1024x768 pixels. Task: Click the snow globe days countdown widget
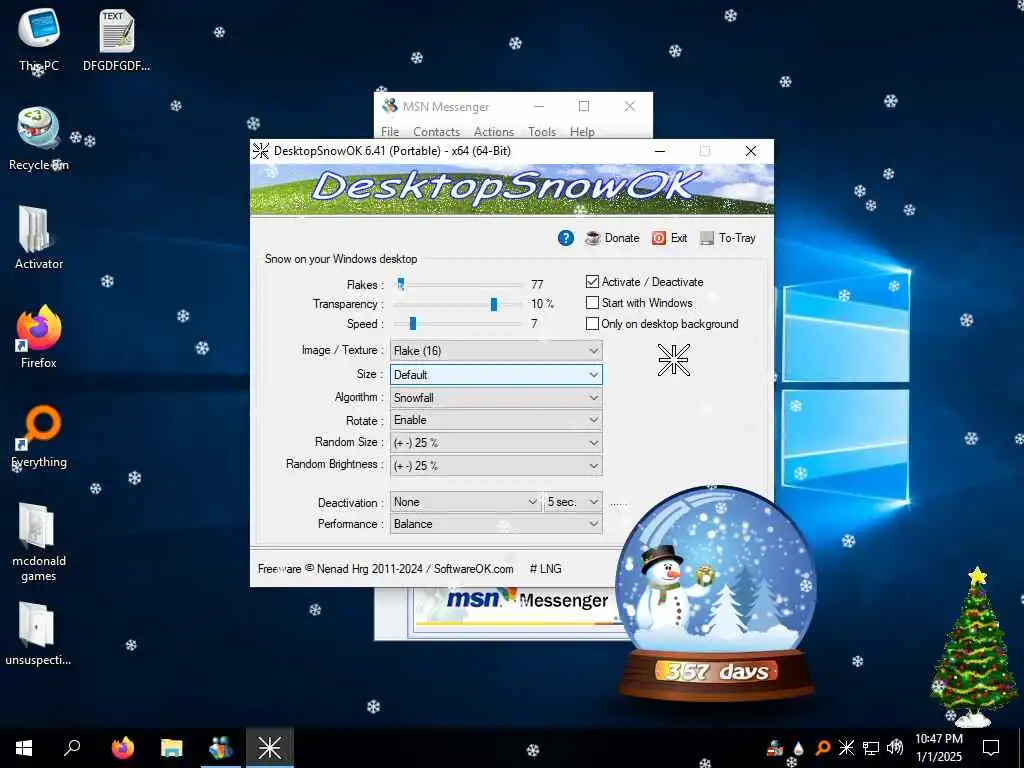point(716,593)
